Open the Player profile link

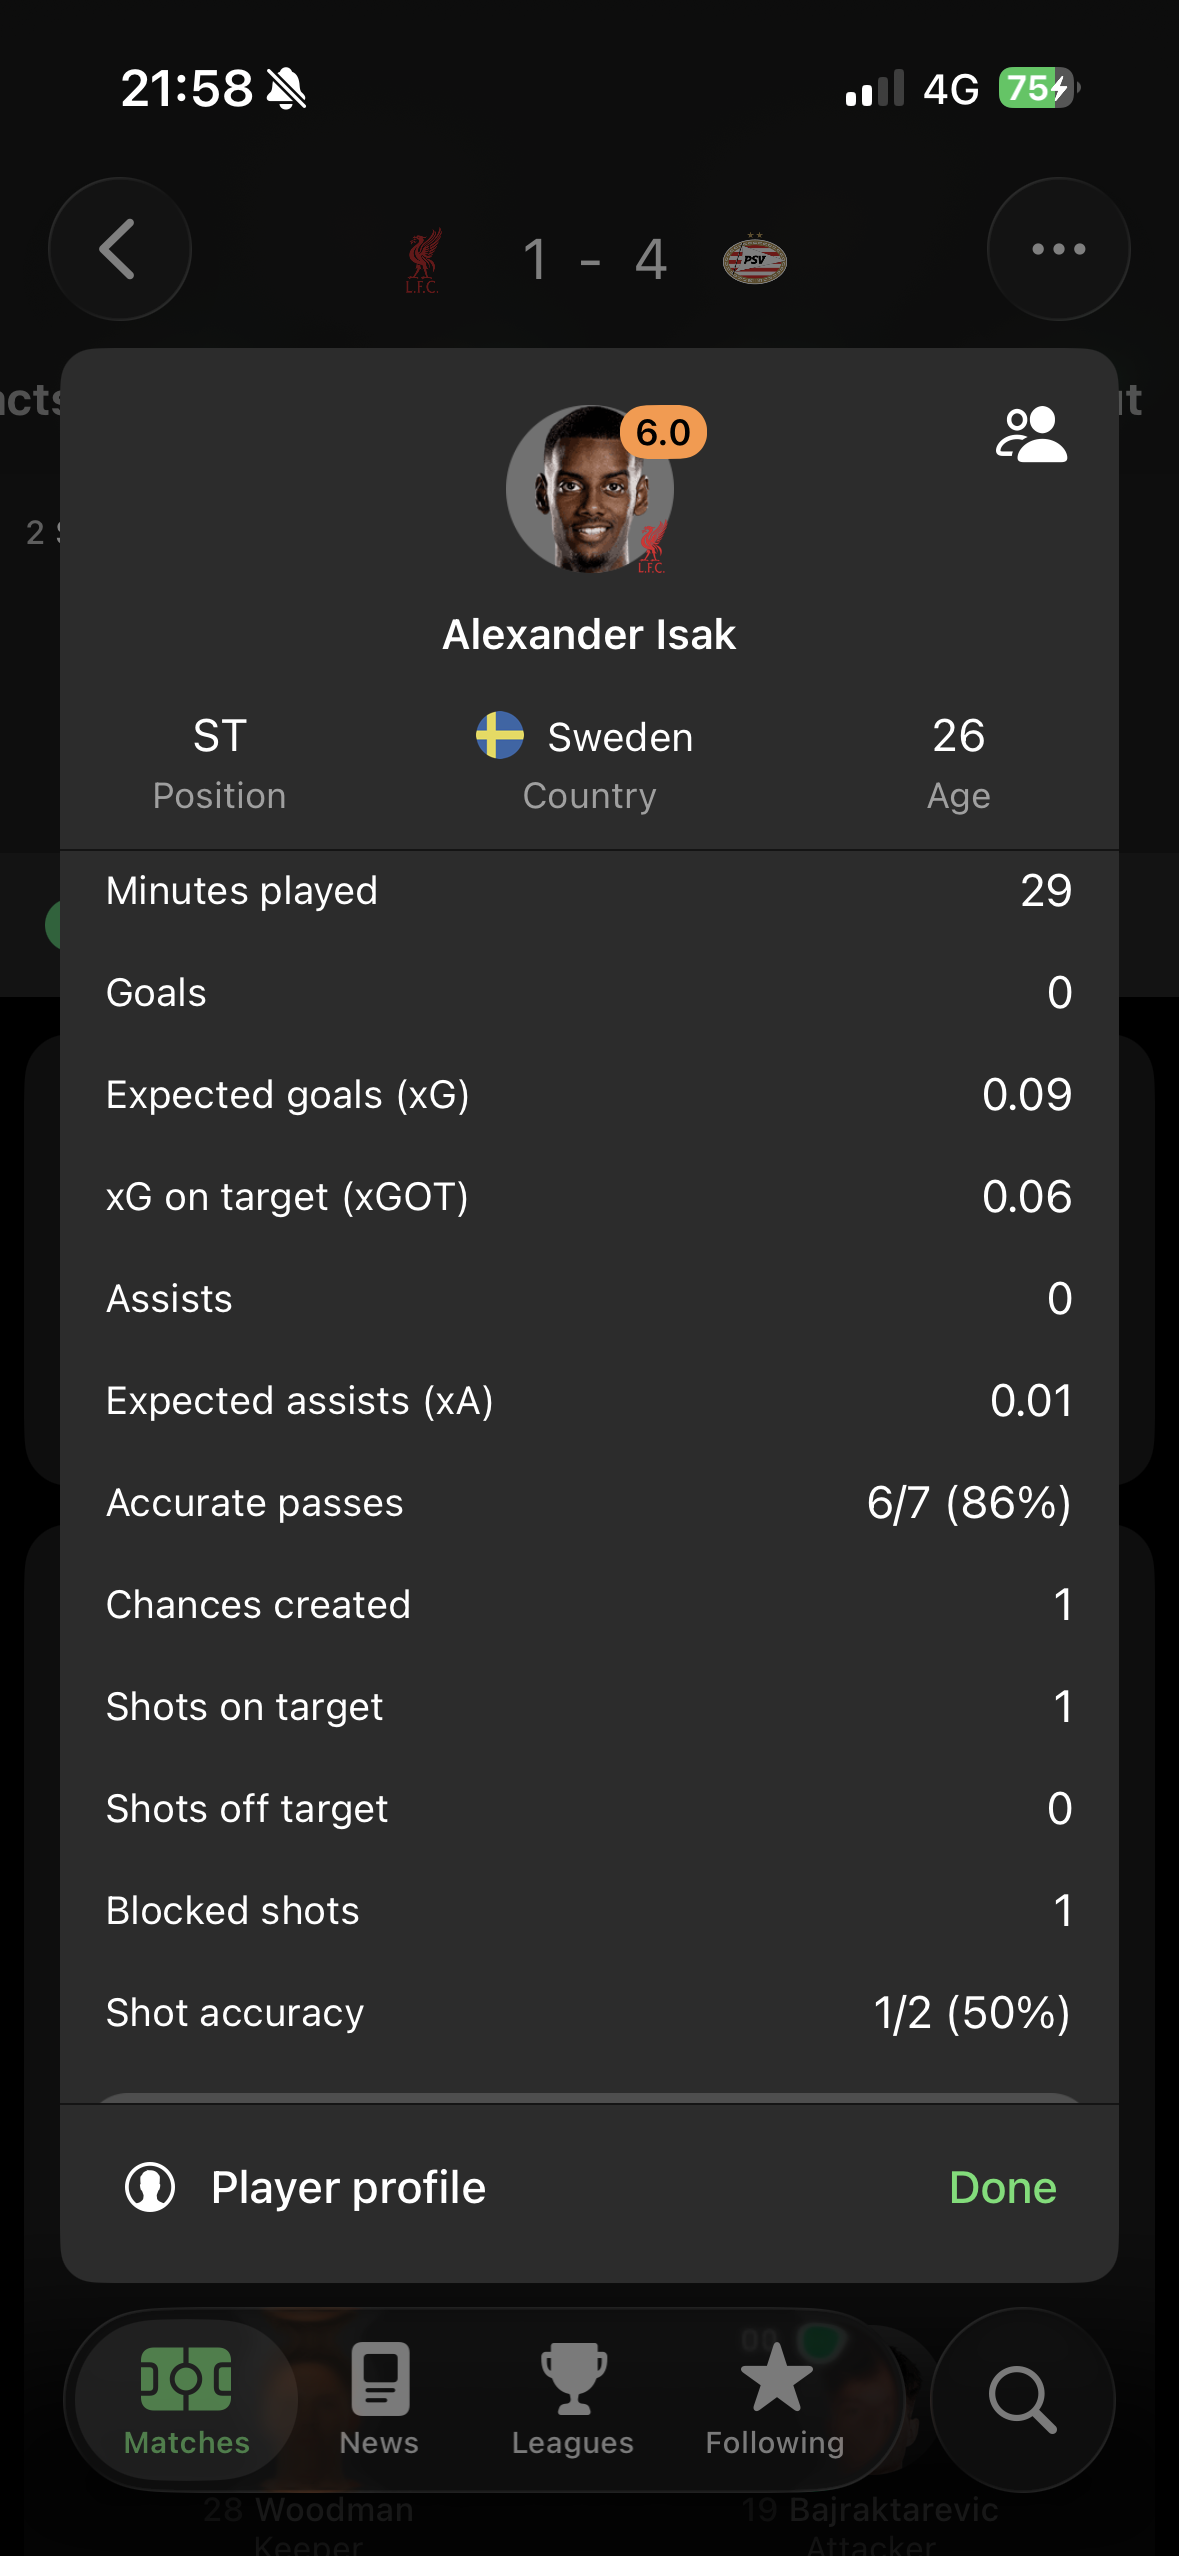tap(348, 2187)
